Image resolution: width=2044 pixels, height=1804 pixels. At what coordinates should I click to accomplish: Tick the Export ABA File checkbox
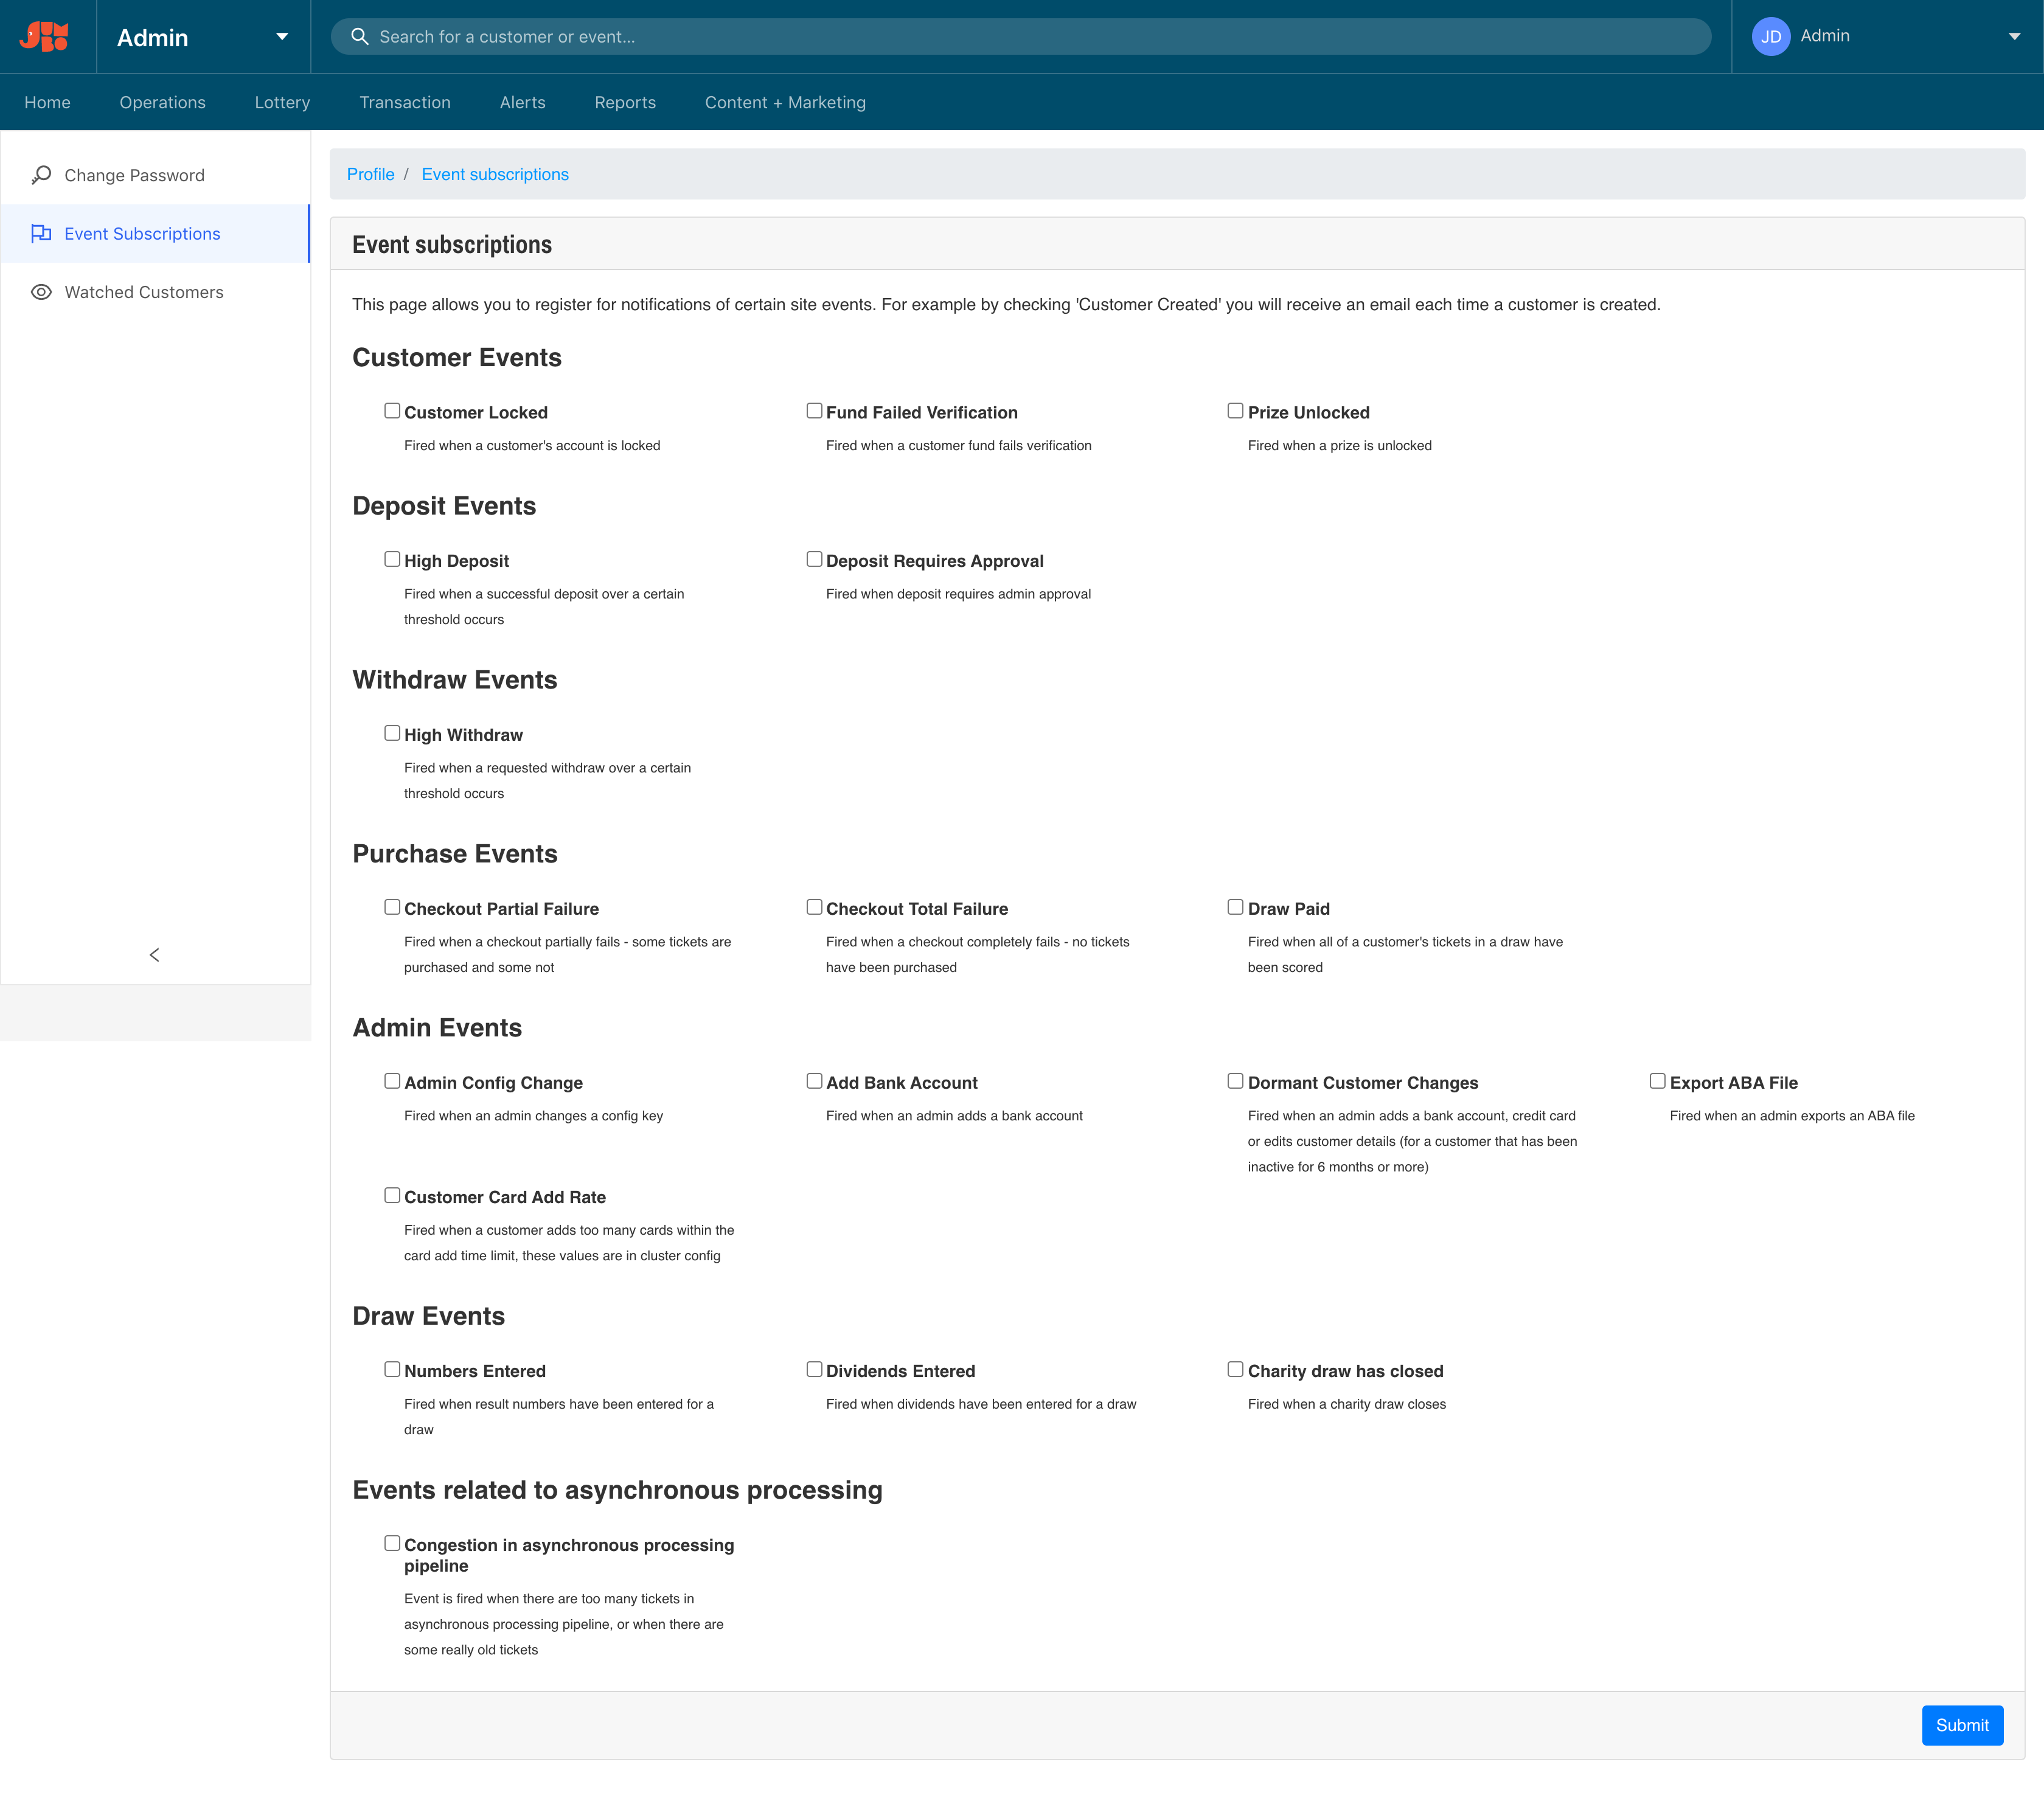tap(1657, 1081)
